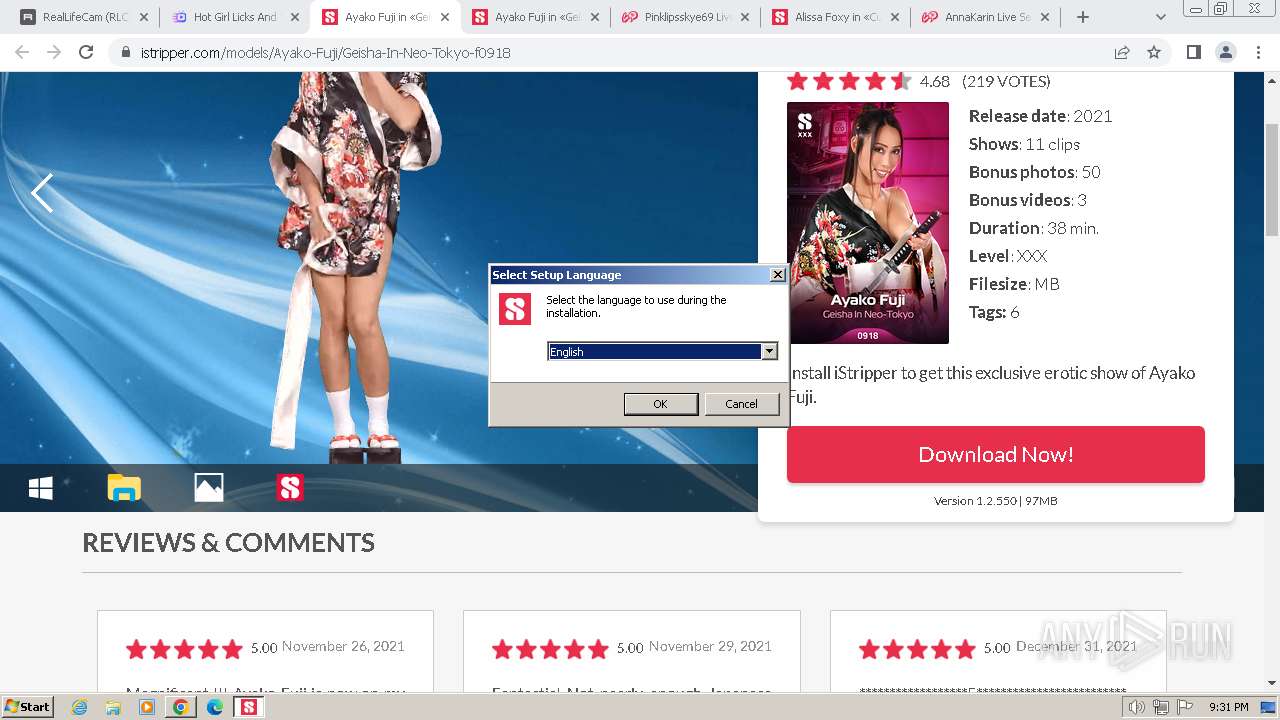Reload the current page

pyautogui.click(x=86, y=52)
